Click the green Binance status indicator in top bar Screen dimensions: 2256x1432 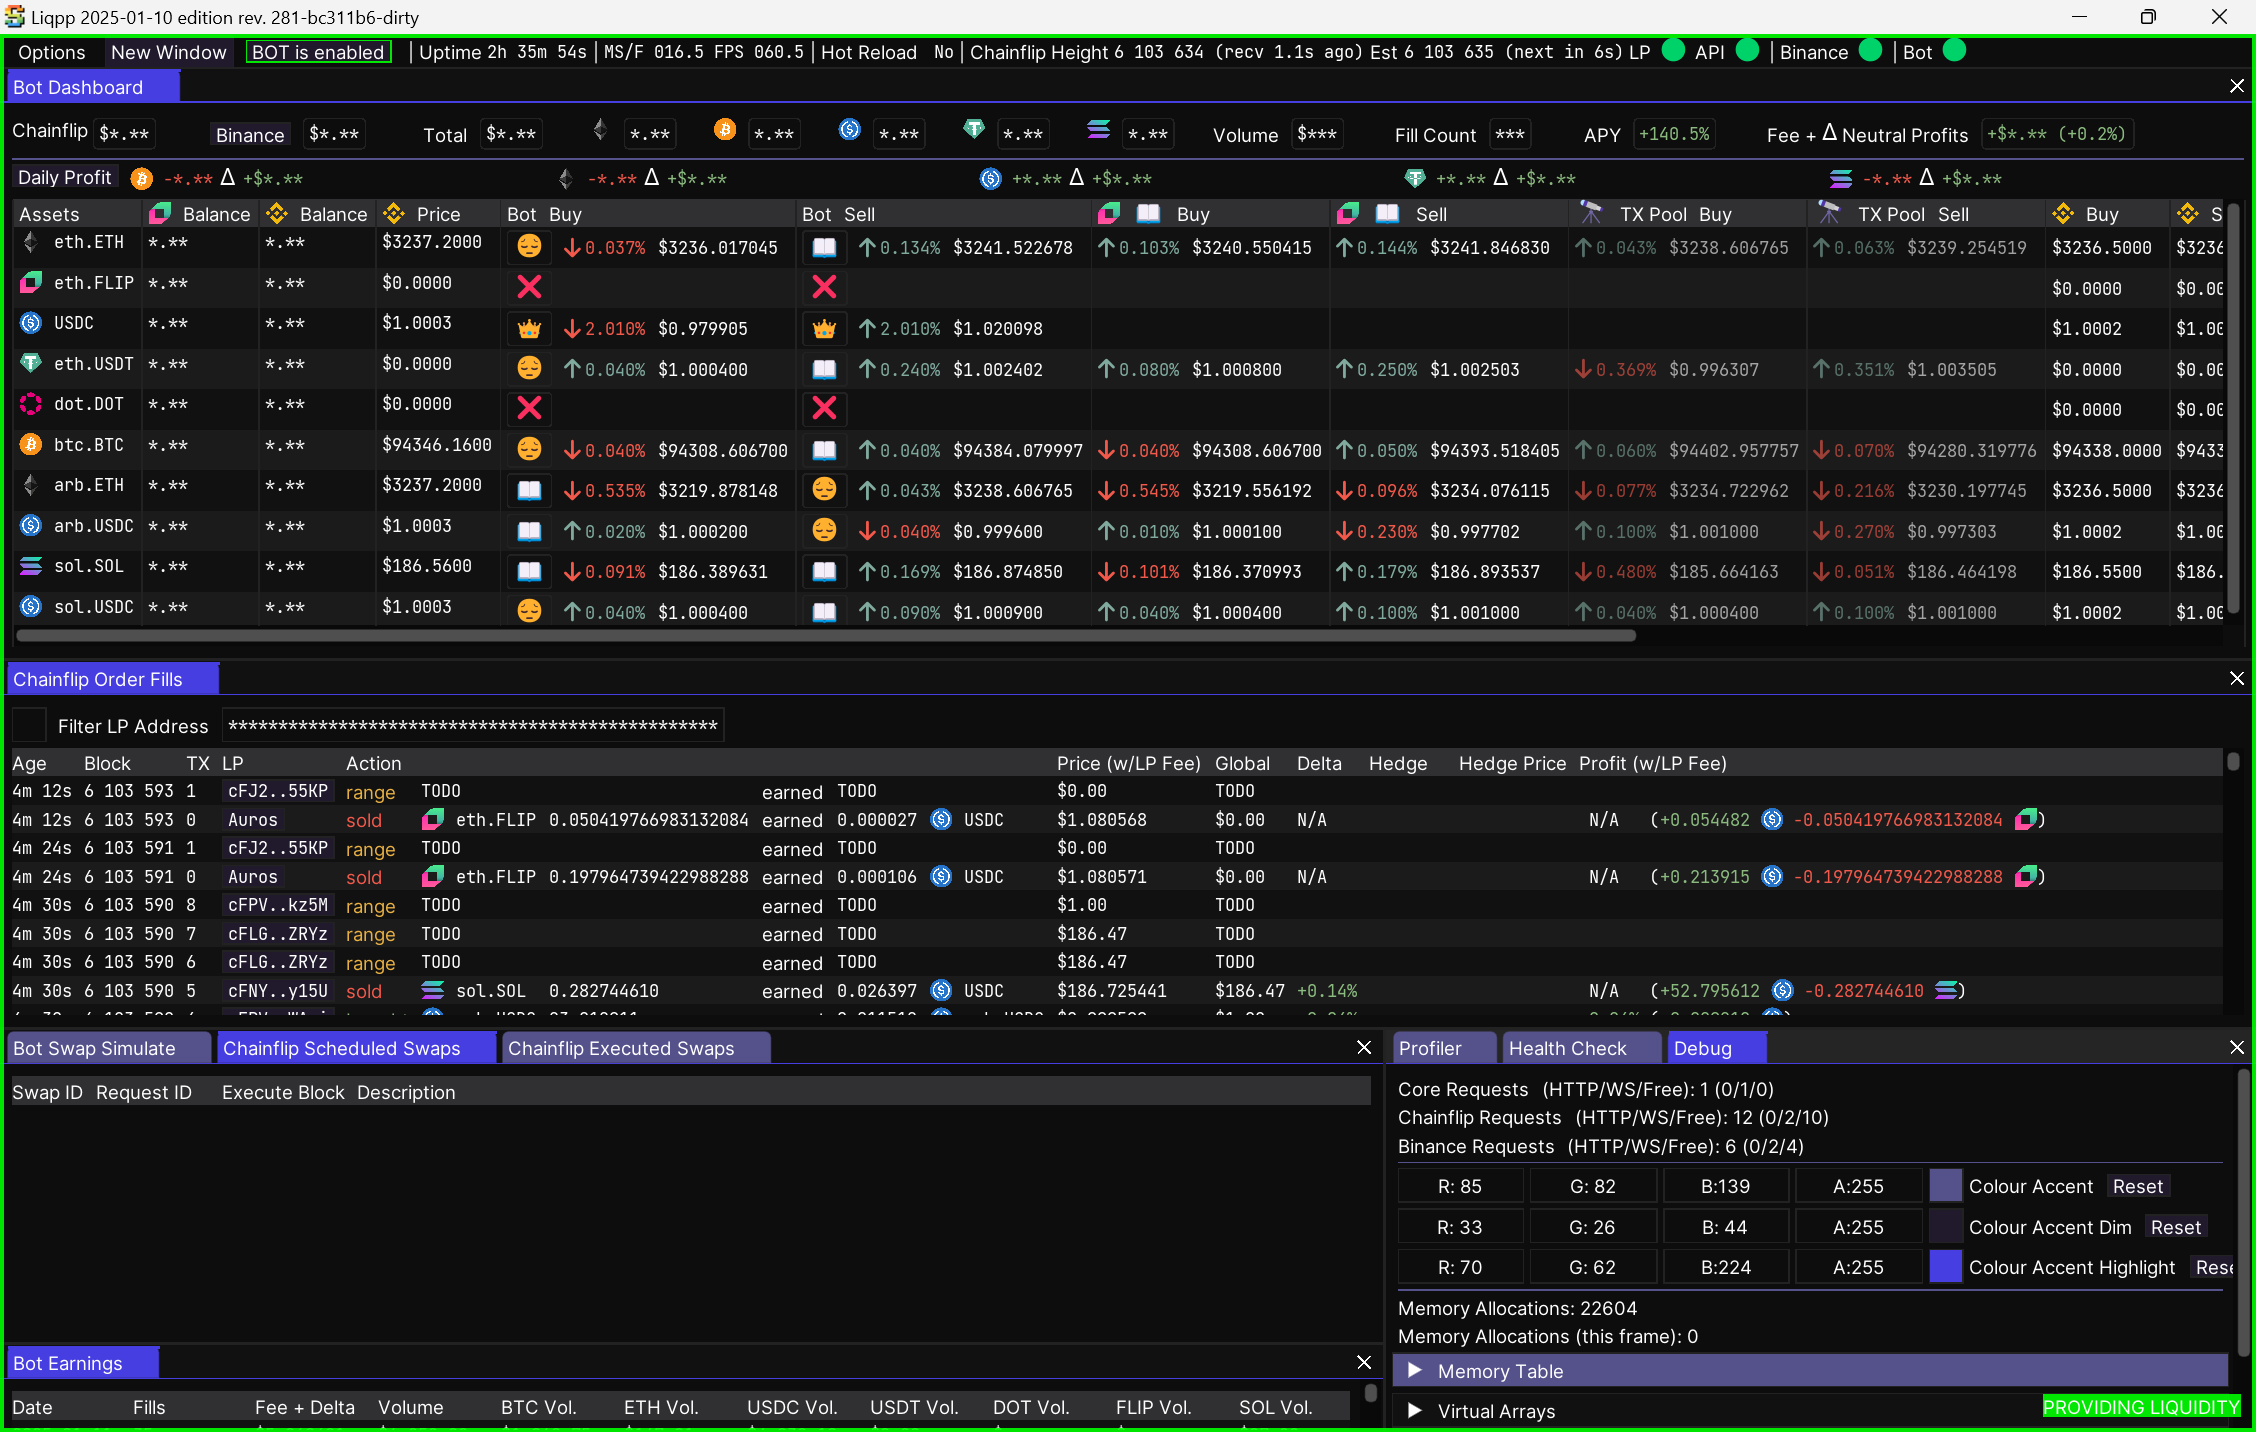coord(1871,50)
